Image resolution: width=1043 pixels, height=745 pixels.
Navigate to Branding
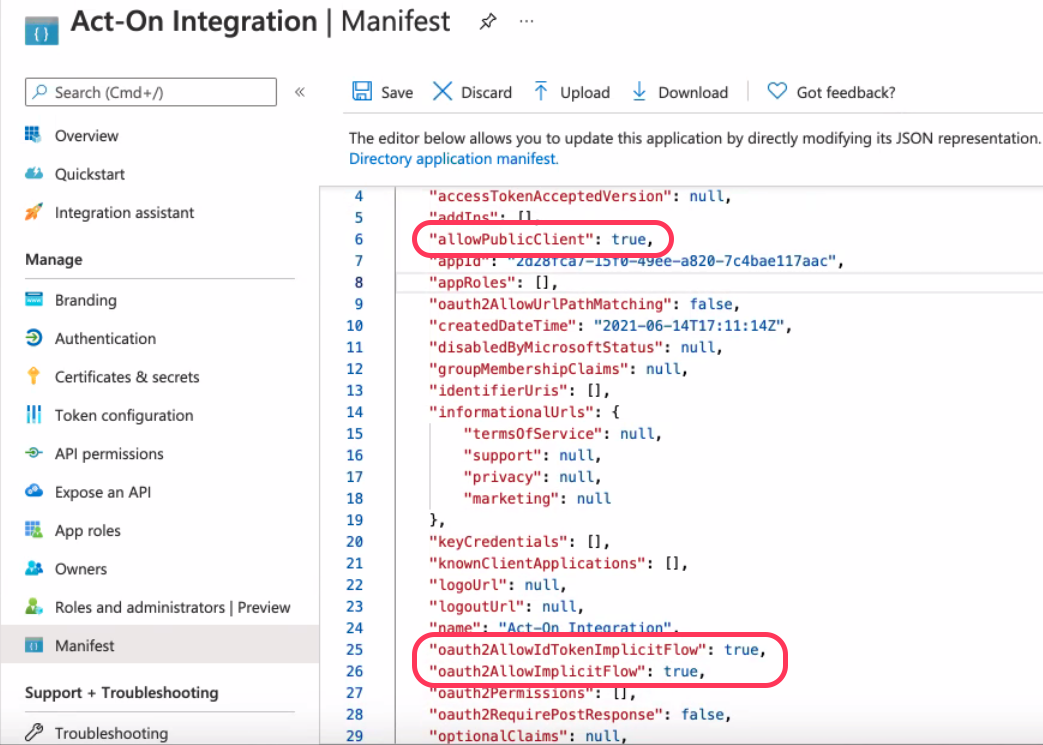(x=86, y=300)
